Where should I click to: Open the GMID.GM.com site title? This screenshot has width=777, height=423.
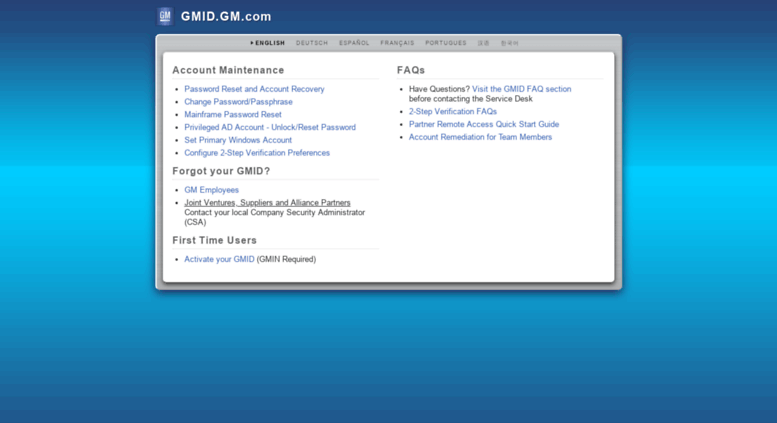(226, 16)
